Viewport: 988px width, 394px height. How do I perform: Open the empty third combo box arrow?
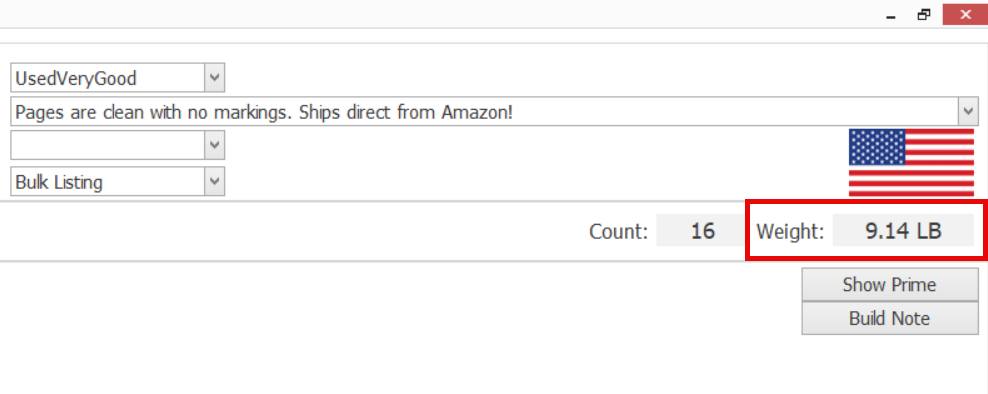[214, 145]
